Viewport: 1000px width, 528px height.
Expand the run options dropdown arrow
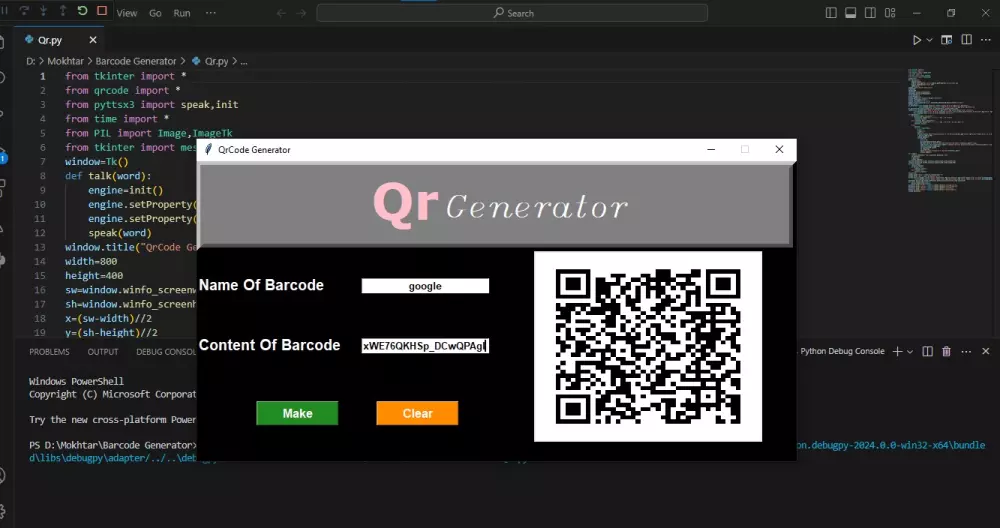tap(929, 40)
